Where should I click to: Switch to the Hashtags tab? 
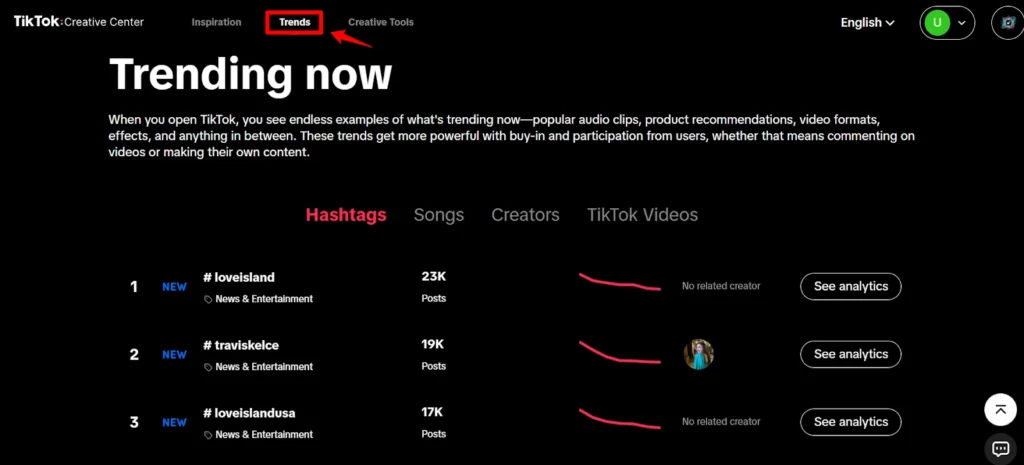point(346,215)
